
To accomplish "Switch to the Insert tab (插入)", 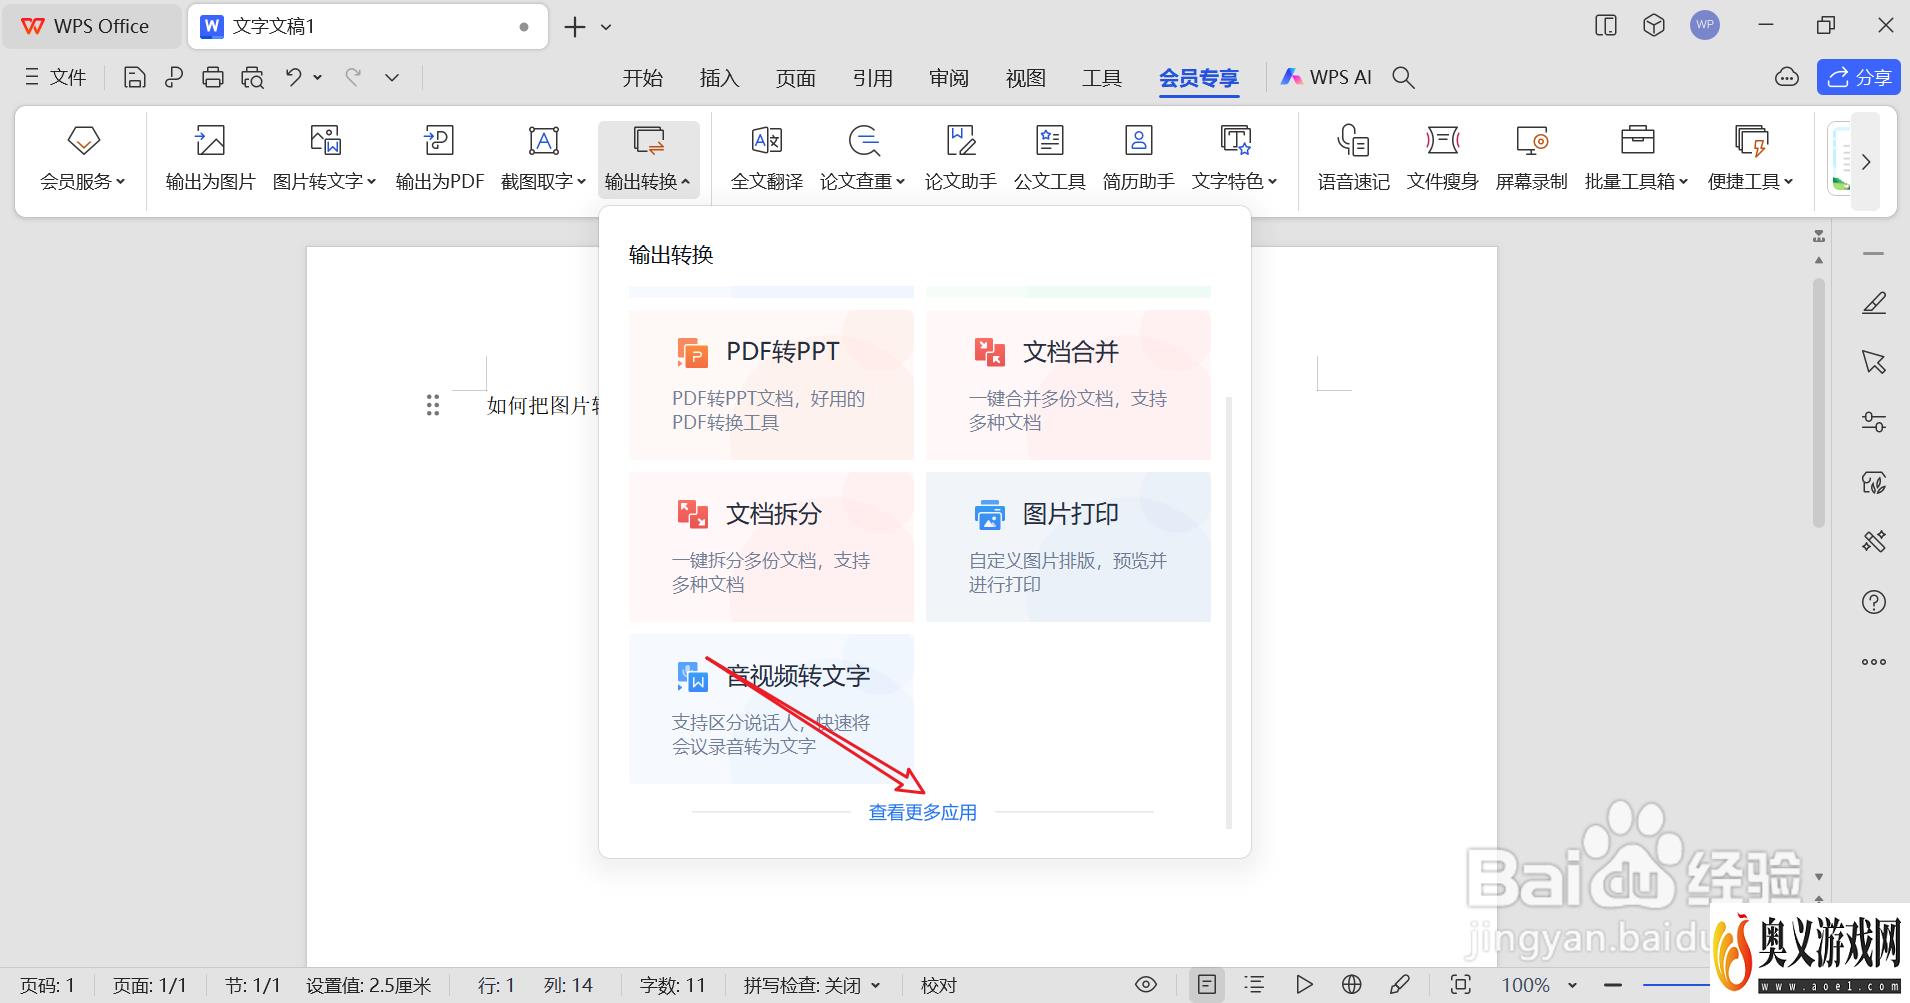I will click(x=719, y=77).
